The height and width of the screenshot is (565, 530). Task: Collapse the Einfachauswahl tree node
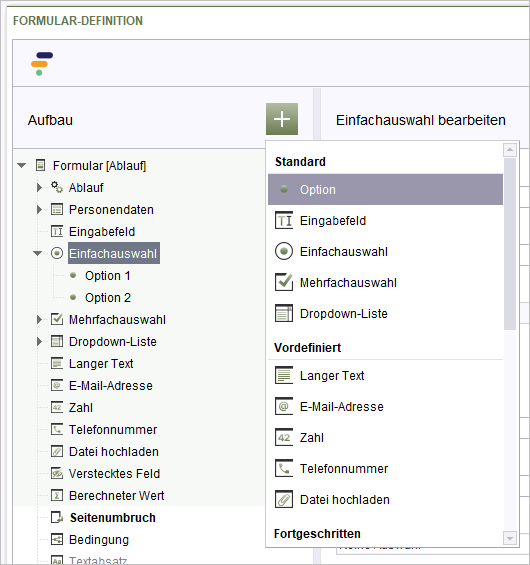click(x=37, y=253)
